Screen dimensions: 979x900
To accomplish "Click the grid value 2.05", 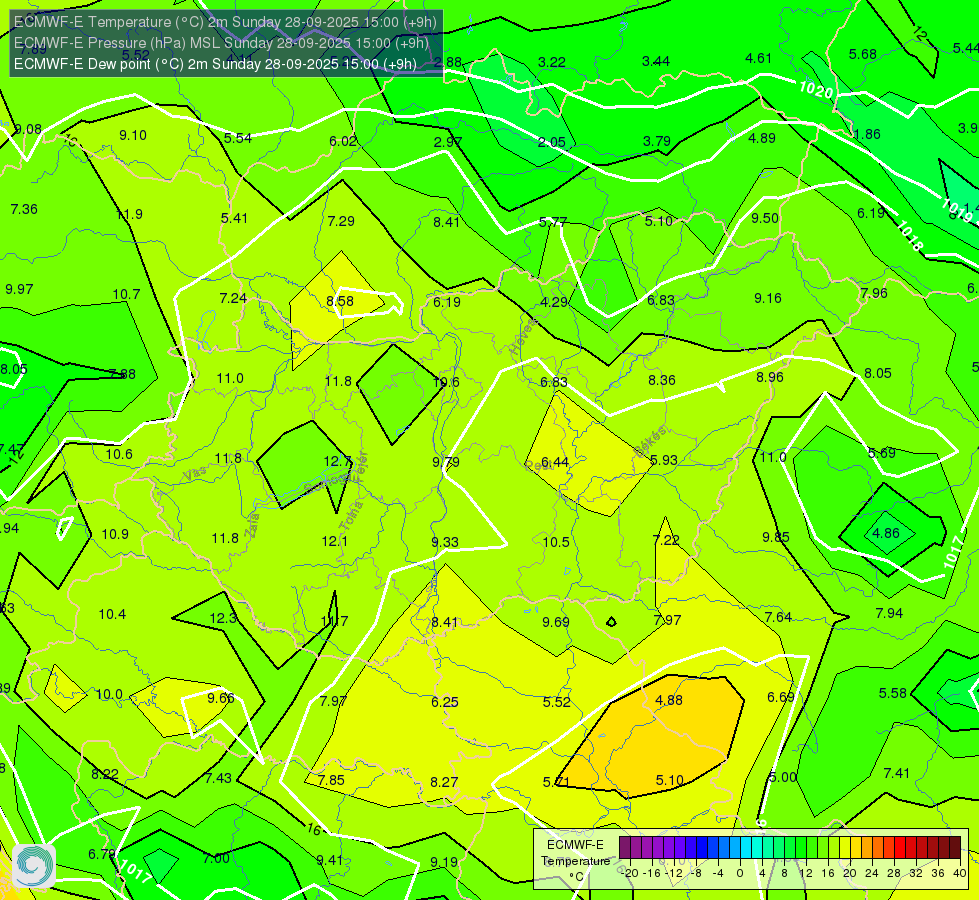I will click(x=552, y=142).
